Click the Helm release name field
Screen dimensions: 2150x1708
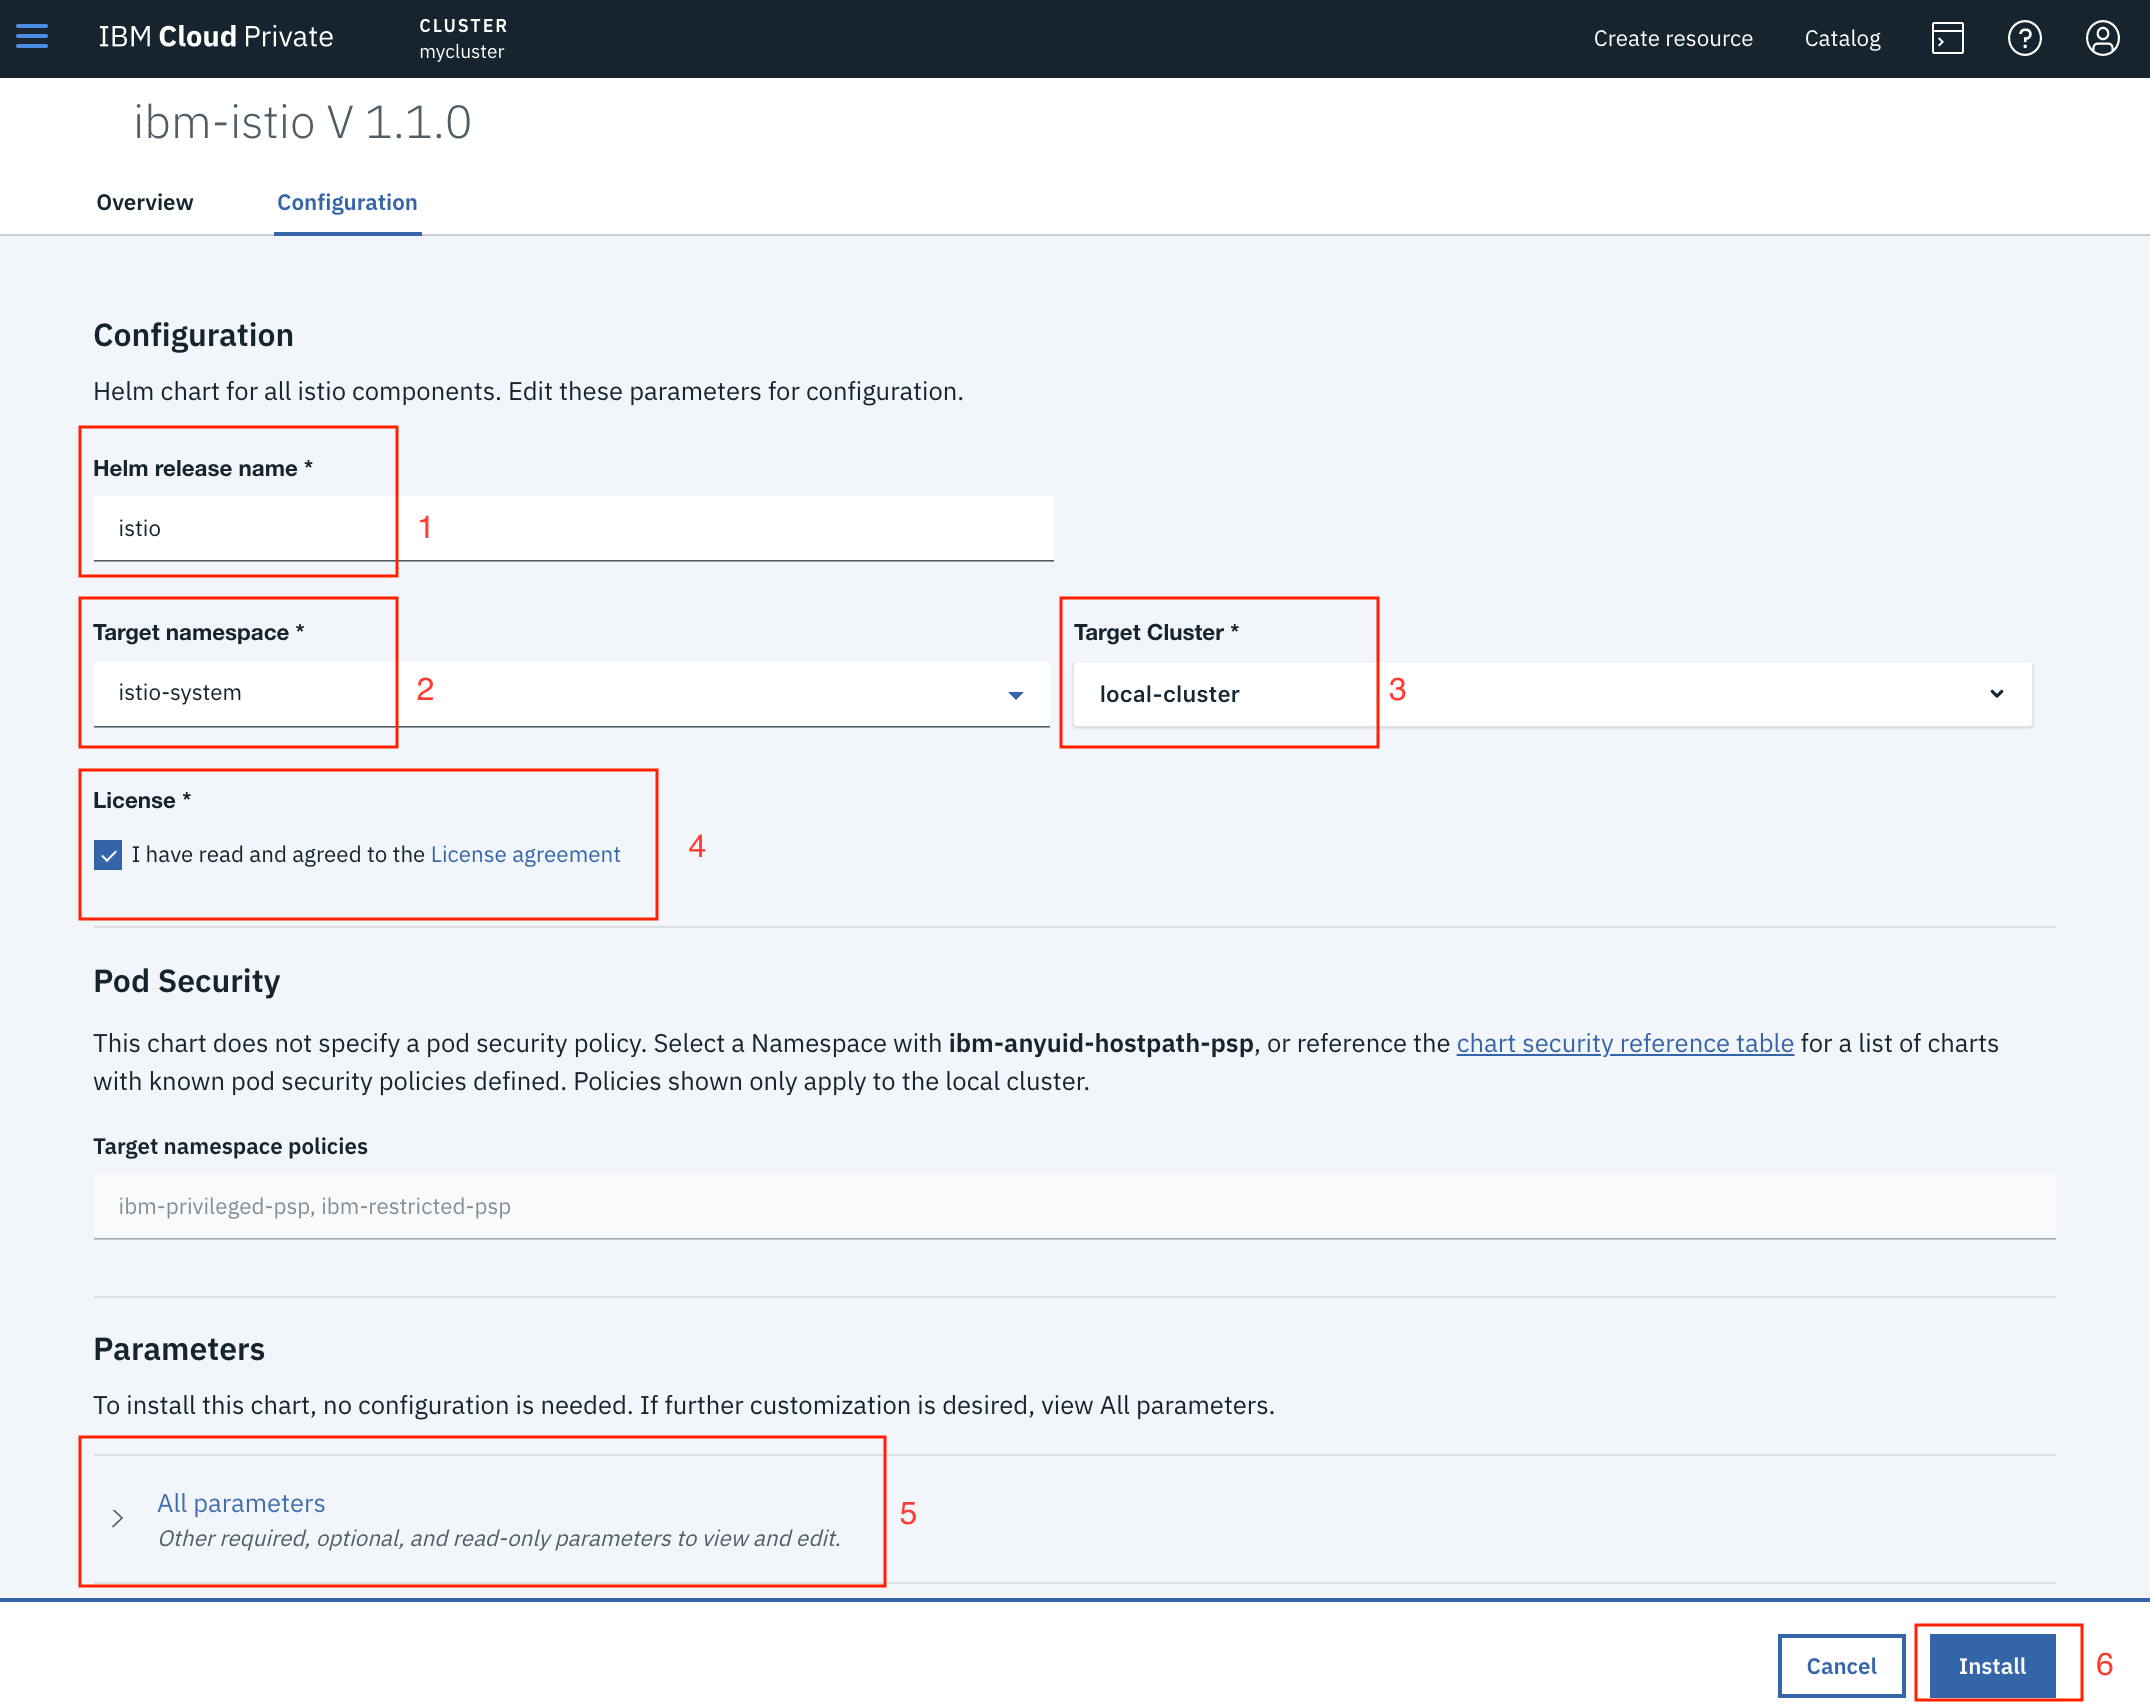(574, 528)
